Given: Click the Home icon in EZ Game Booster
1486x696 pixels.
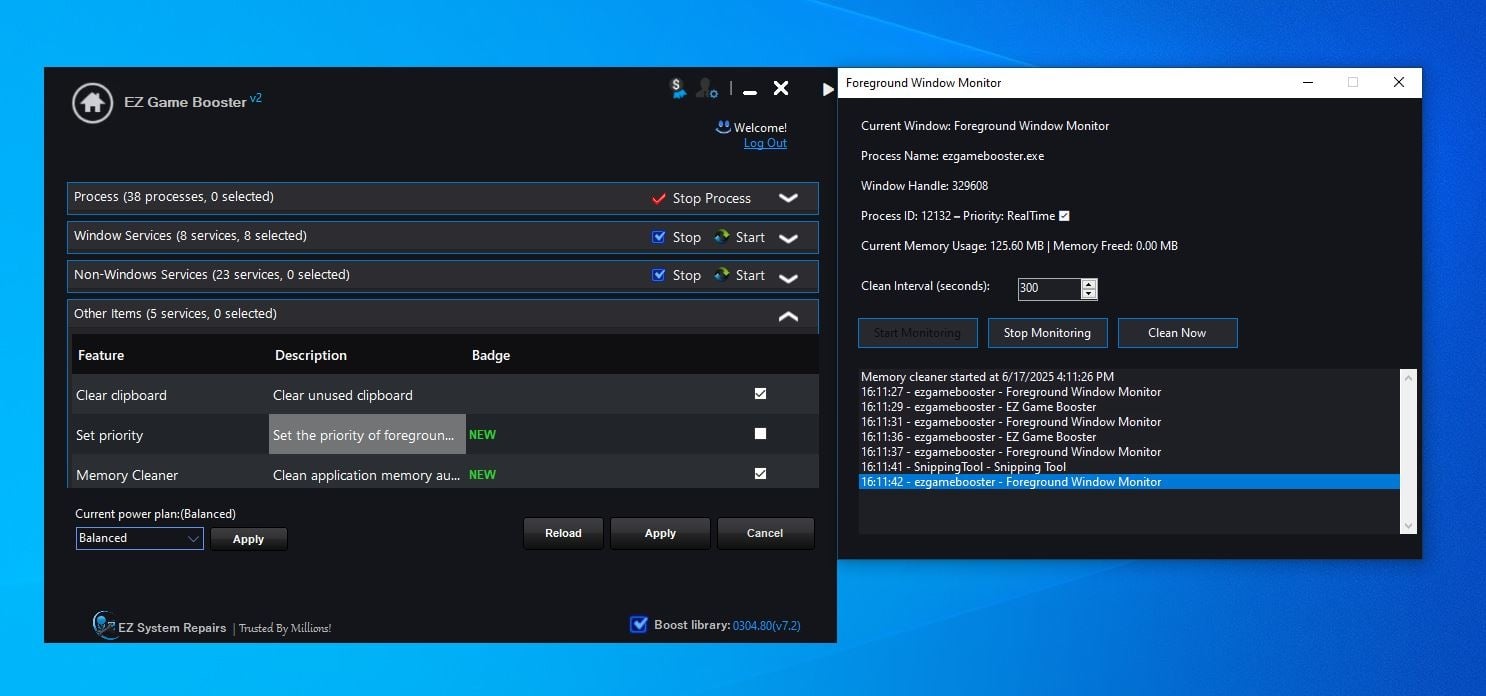Looking at the screenshot, I should pyautogui.click(x=92, y=102).
